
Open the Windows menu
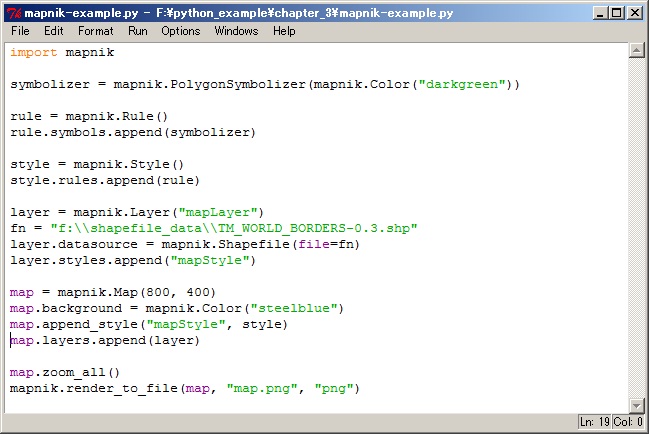point(236,31)
